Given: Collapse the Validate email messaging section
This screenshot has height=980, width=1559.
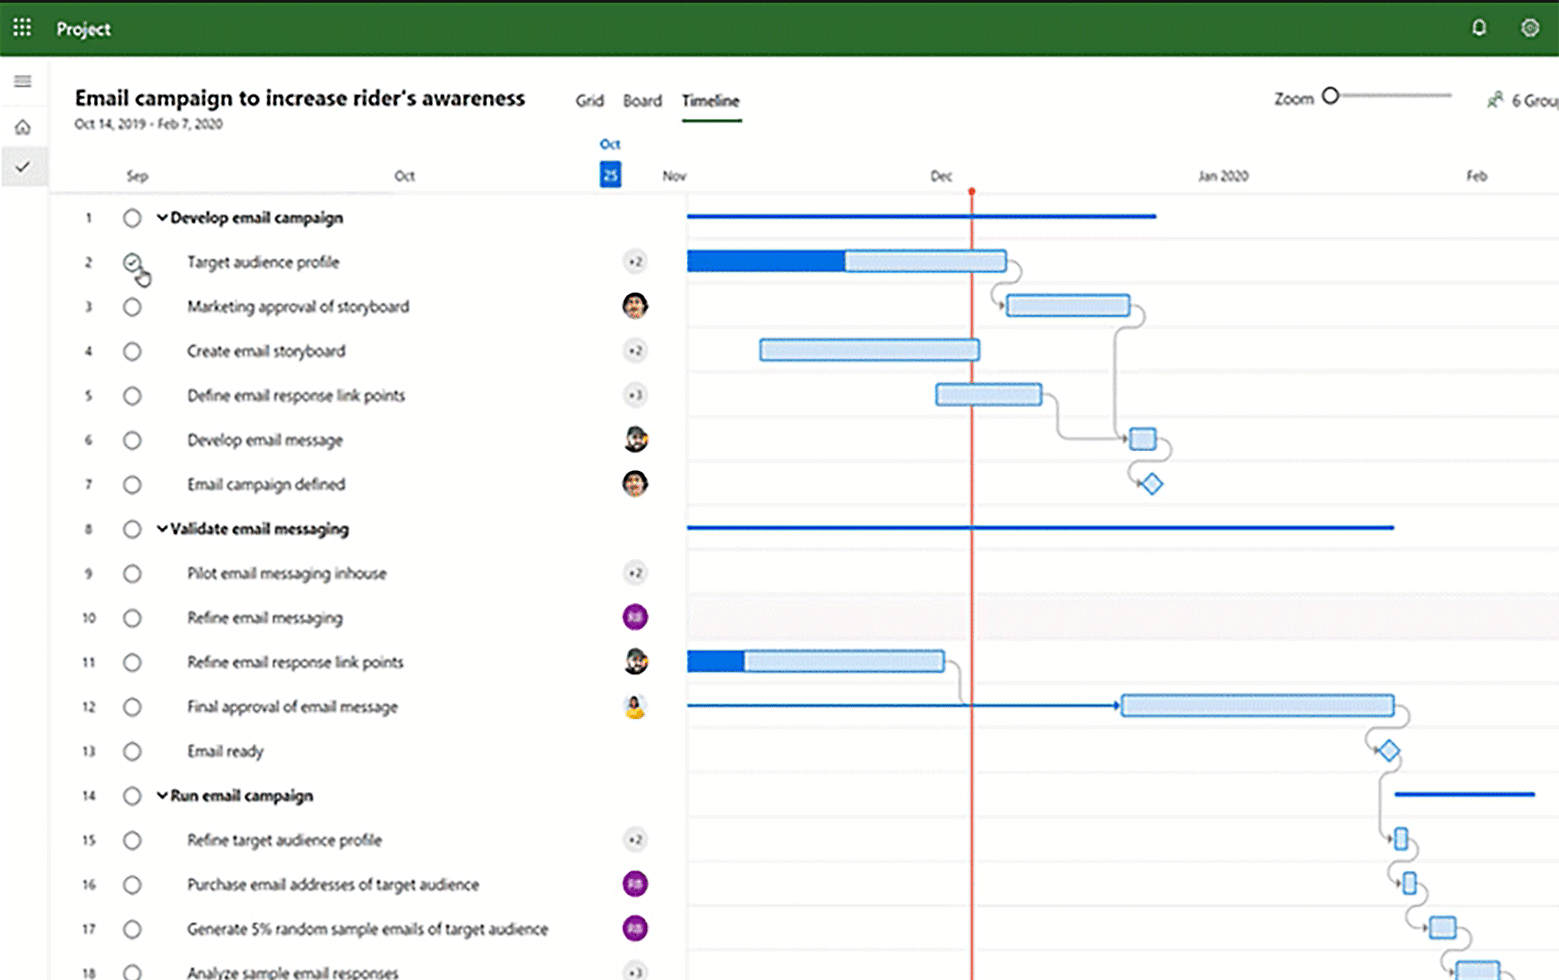Looking at the screenshot, I should coord(161,529).
